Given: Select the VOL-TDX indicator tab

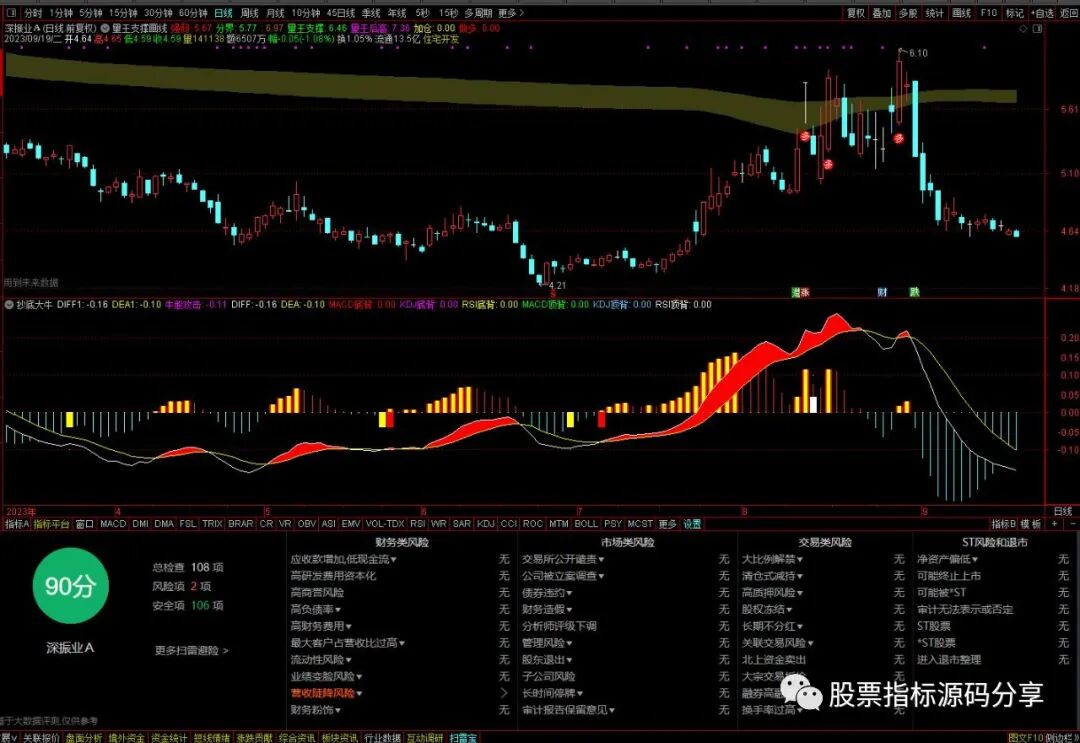Looking at the screenshot, I should click(385, 524).
